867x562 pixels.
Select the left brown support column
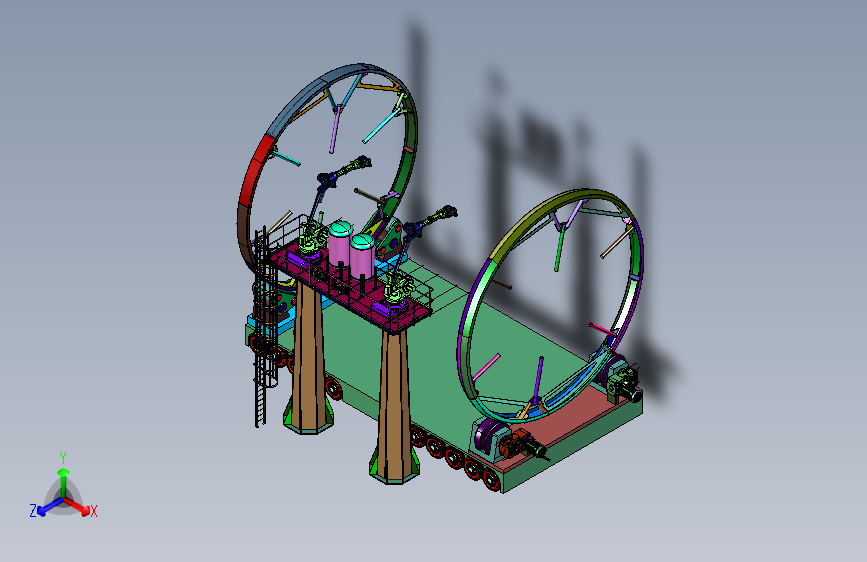pyautogui.click(x=309, y=358)
